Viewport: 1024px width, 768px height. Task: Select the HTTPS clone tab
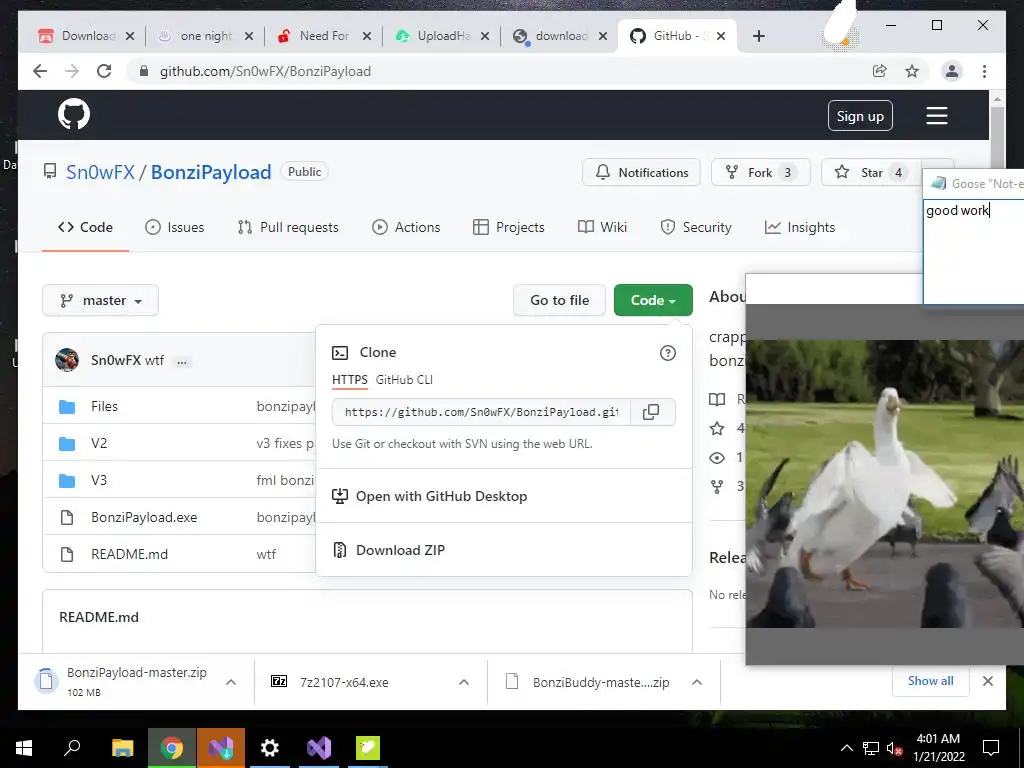pos(349,380)
